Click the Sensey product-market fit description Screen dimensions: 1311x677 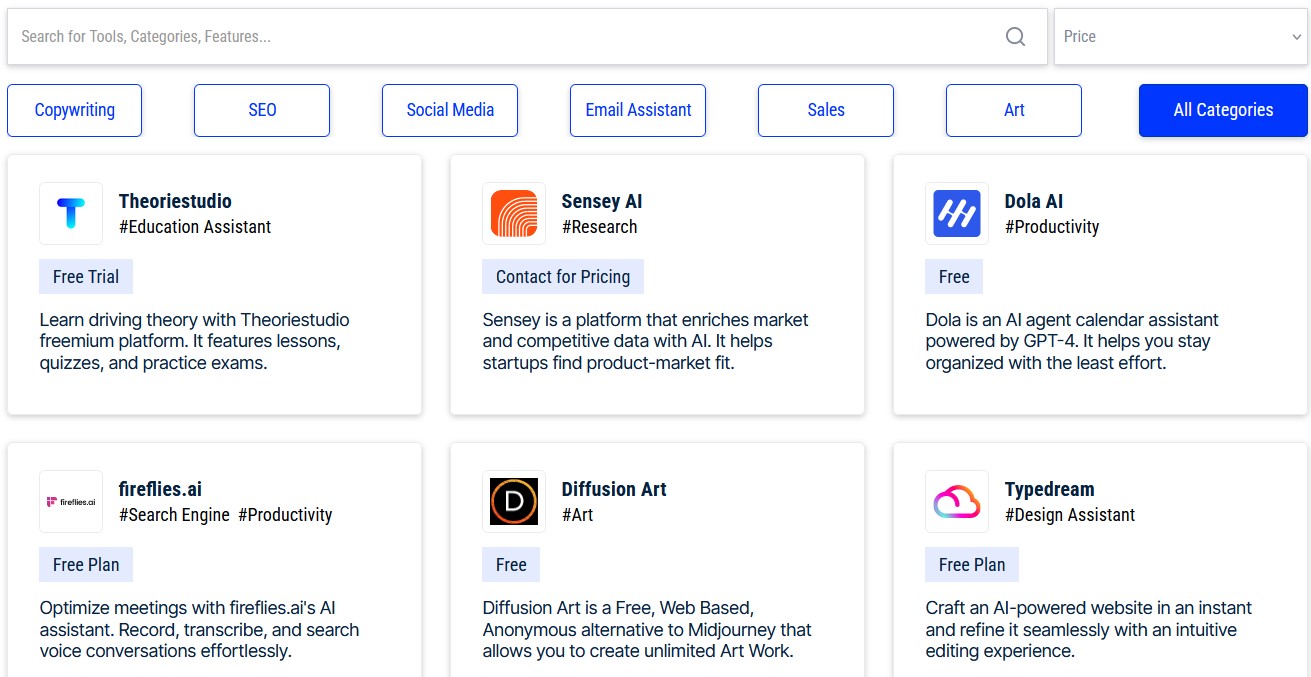[x=645, y=341]
